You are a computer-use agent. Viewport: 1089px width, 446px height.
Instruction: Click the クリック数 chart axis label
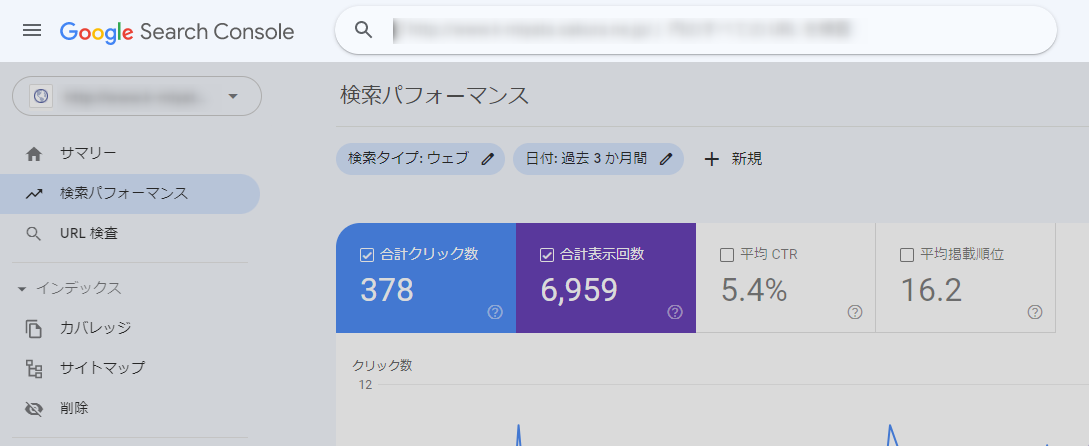(382, 365)
